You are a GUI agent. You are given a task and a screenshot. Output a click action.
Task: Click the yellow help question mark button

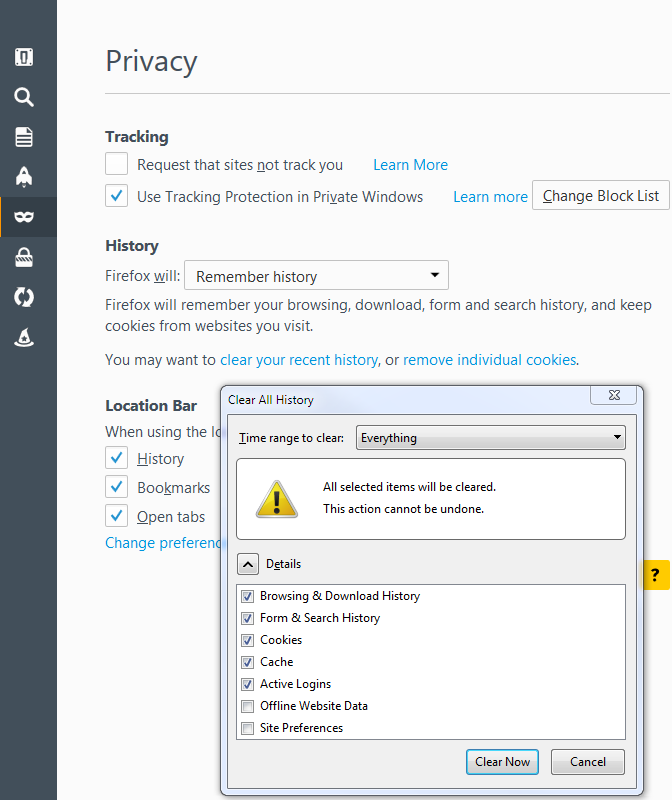pyautogui.click(x=655, y=575)
